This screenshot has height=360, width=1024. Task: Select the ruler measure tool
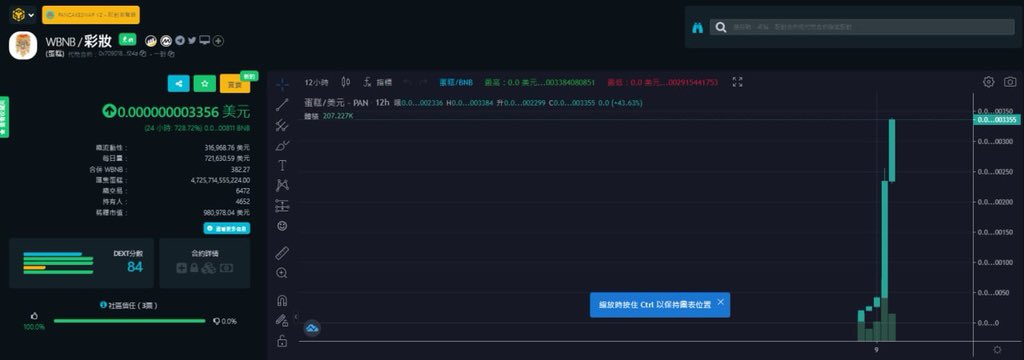click(282, 253)
